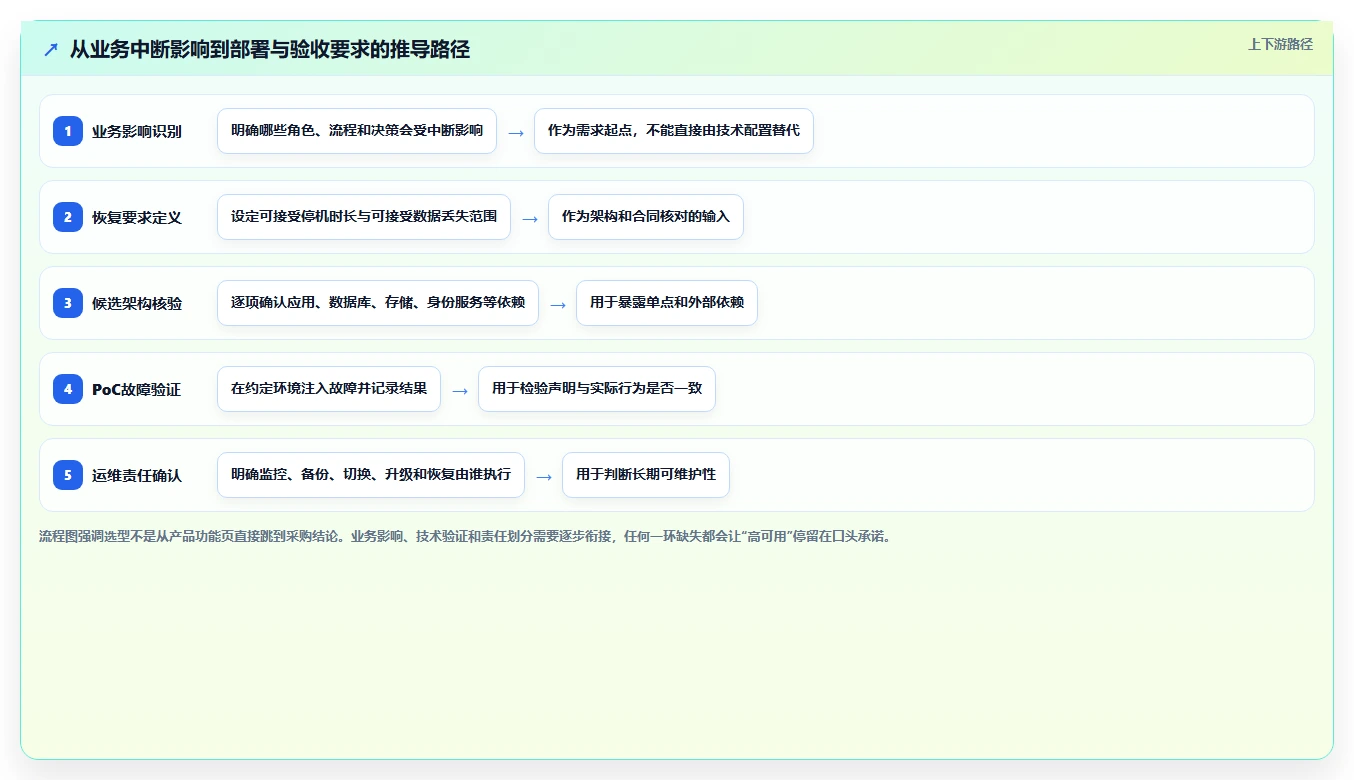Click the box 用于暴露单点和外部依赖

click(x=667, y=303)
